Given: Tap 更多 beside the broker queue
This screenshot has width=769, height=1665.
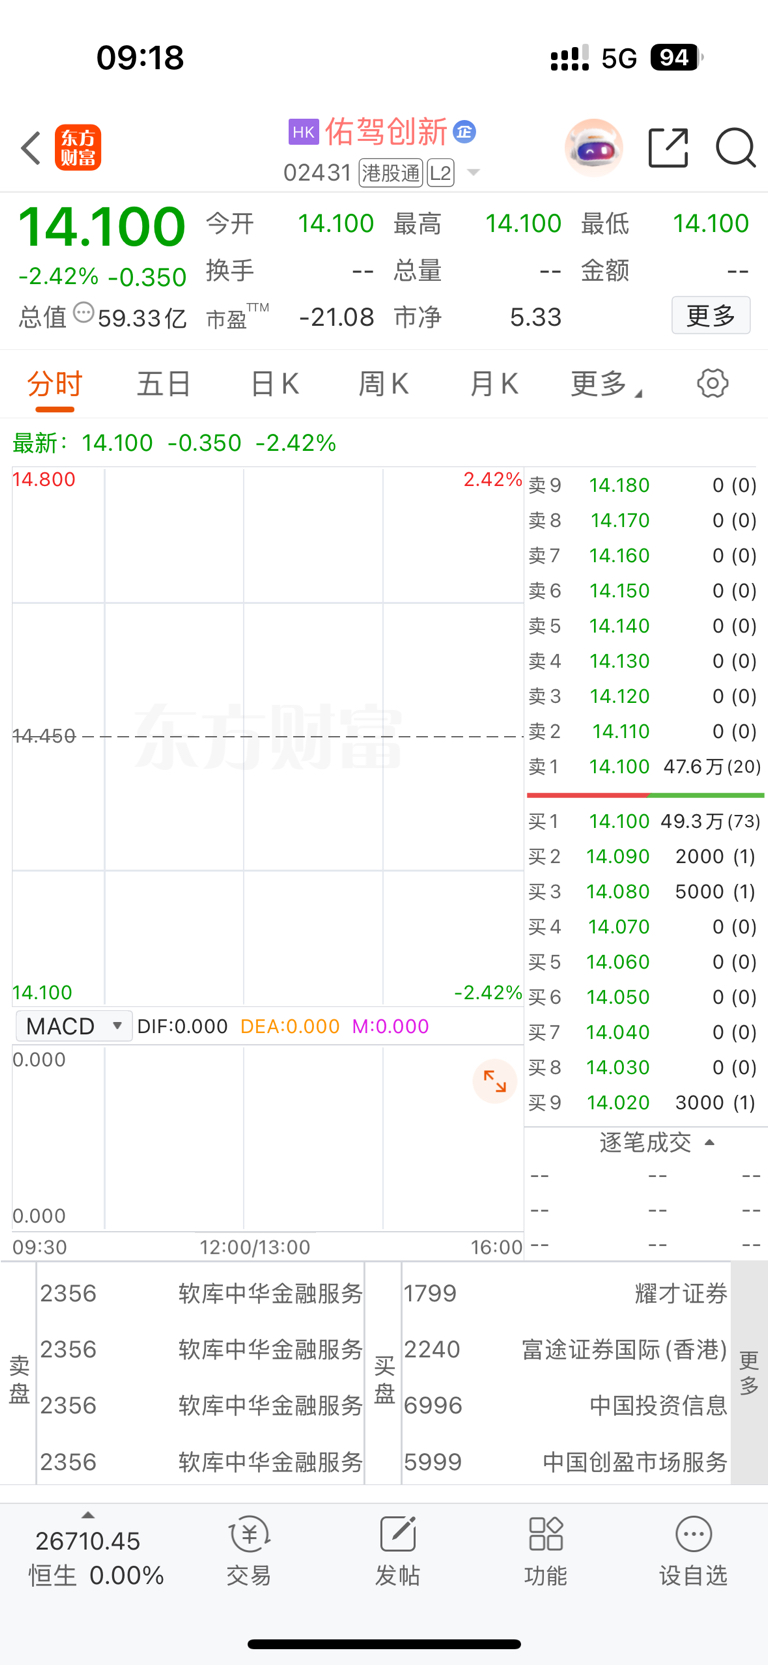Looking at the screenshot, I should click(x=749, y=1372).
